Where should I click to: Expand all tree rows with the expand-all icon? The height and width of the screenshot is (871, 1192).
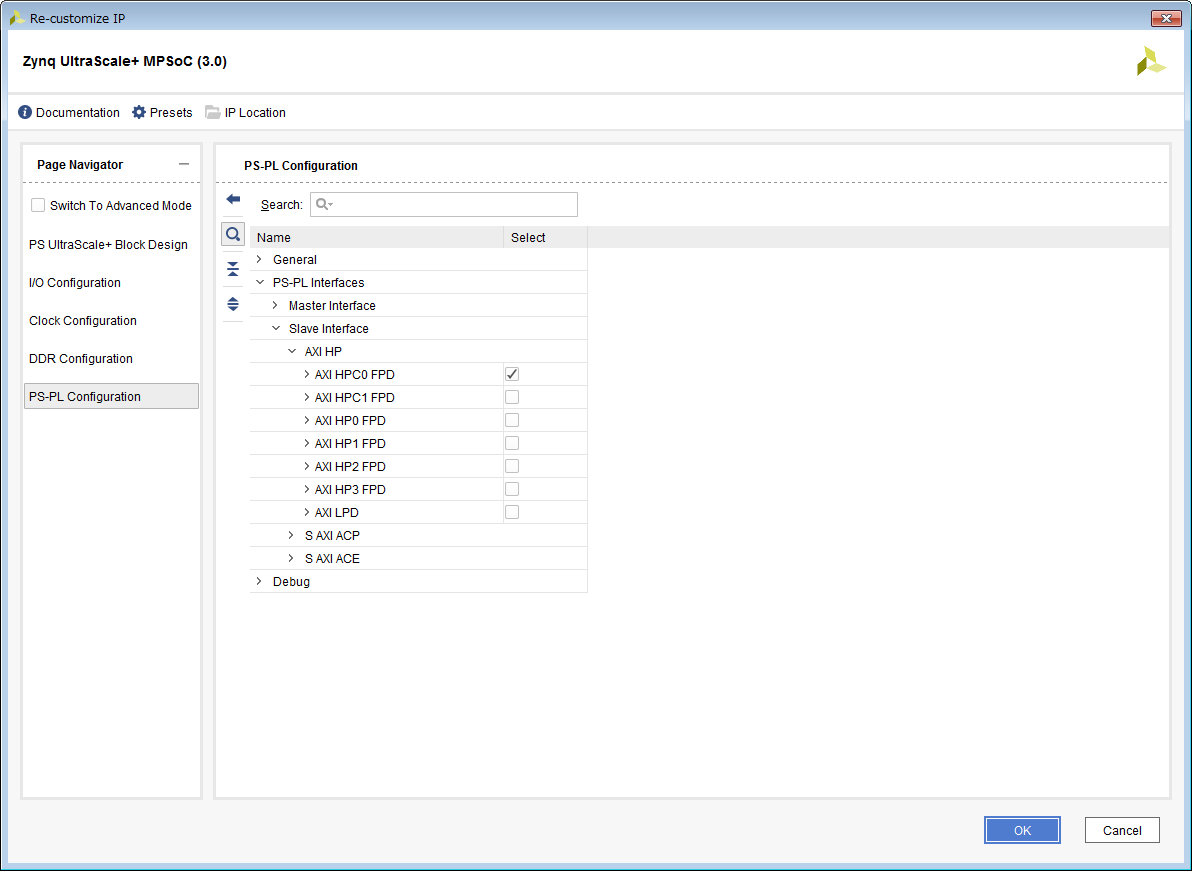[x=232, y=304]
